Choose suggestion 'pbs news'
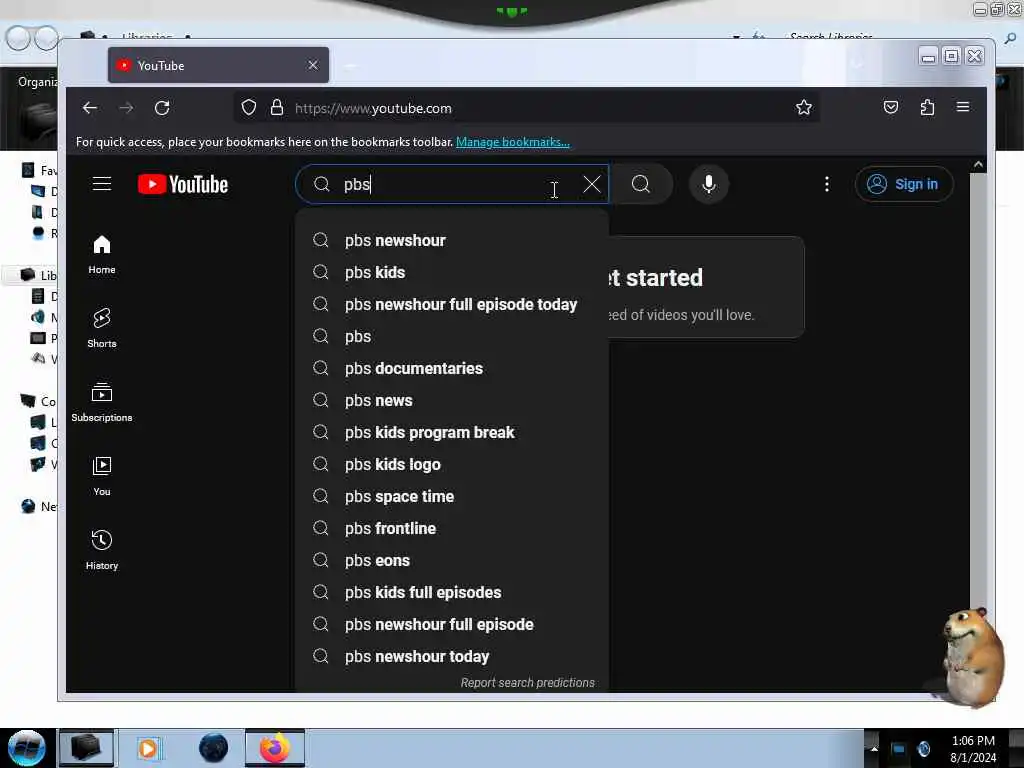Image resolution: width=1024 pixels, height=768 pixels. (452, 400)
